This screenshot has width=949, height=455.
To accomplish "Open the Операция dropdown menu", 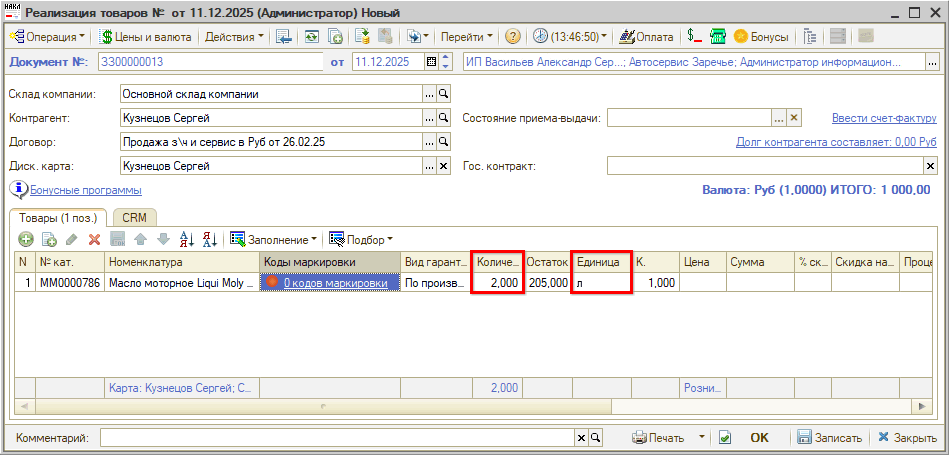I will tap(48, 37).
